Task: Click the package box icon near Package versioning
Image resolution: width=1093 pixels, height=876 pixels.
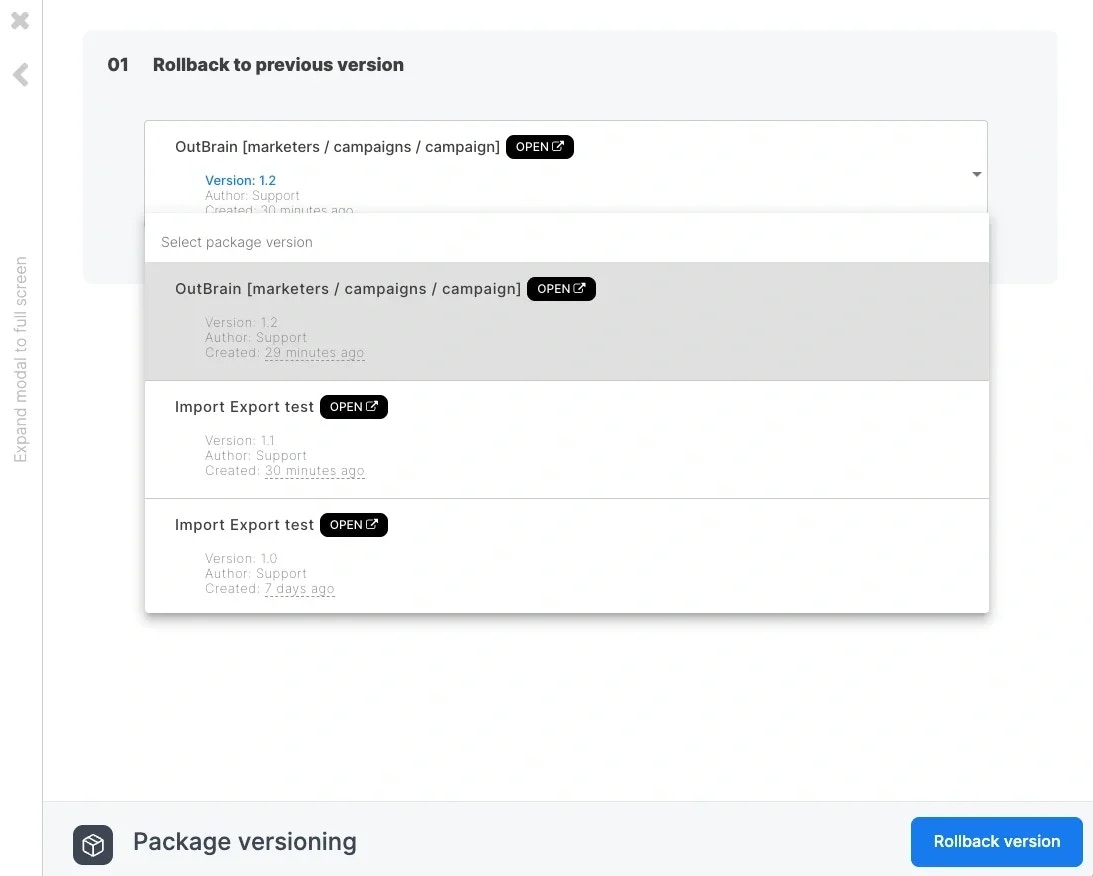Action: 92,845
